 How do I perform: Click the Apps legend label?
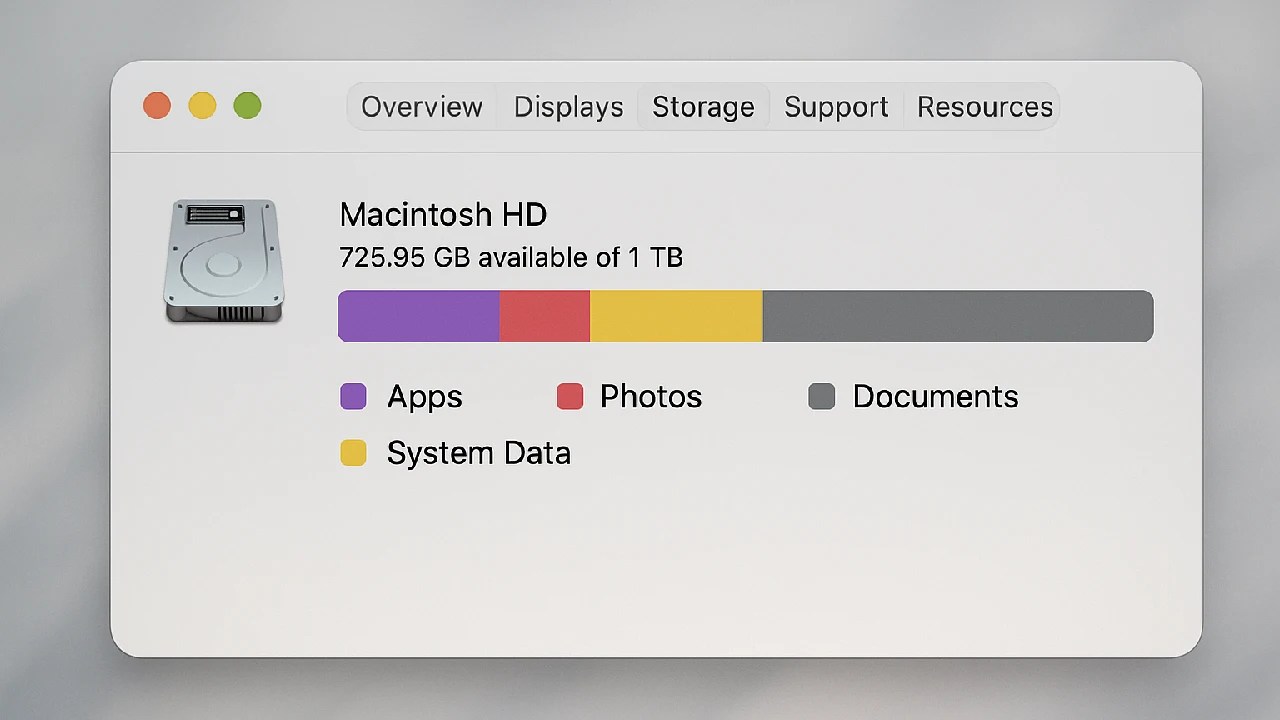425,397
